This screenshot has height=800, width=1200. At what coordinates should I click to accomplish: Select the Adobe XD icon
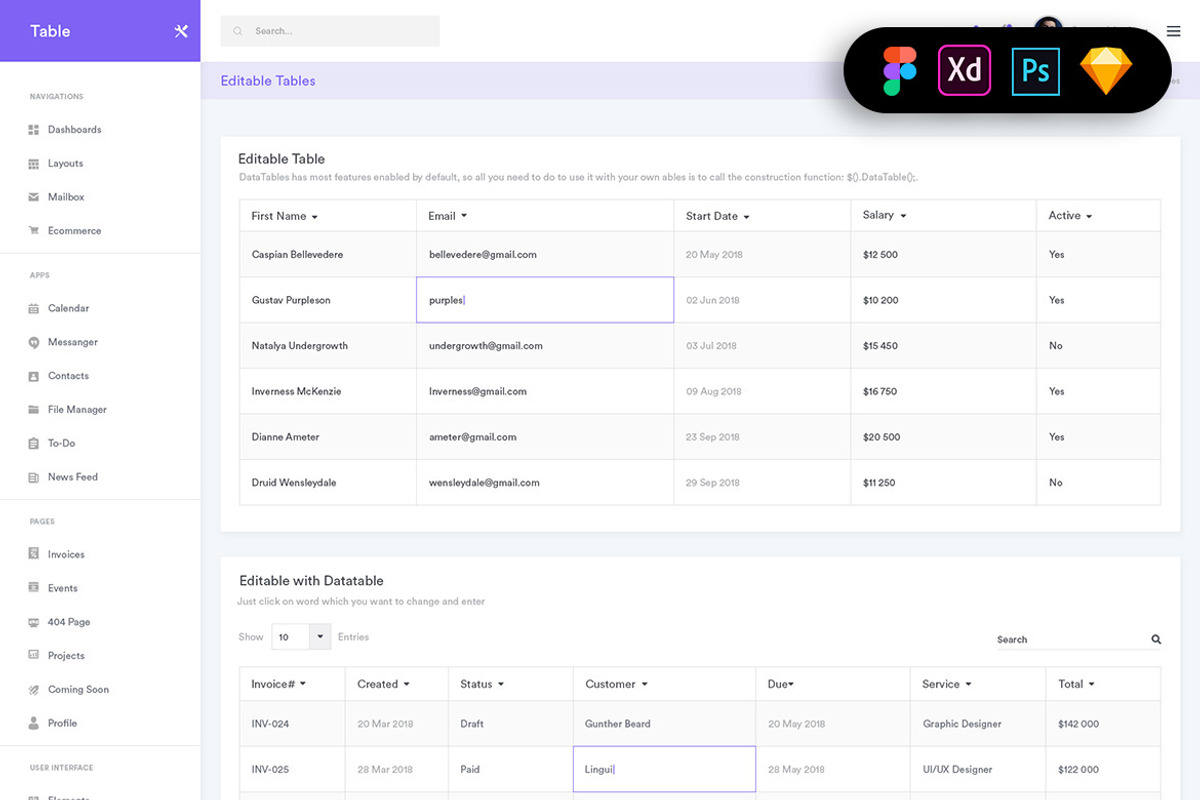pos(964,70)
